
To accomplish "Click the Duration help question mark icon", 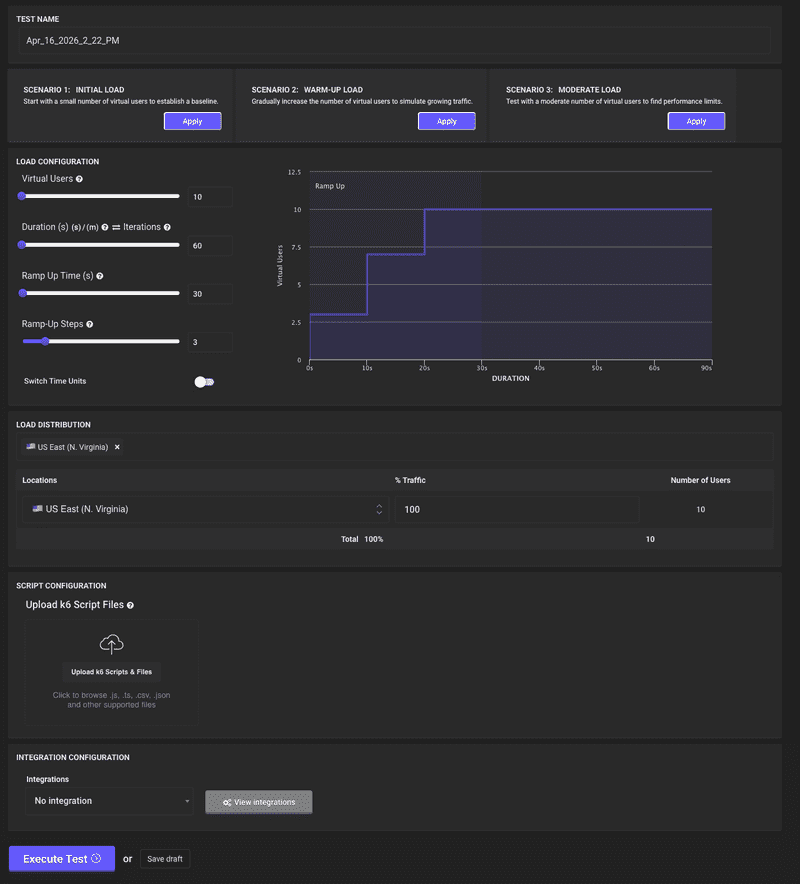I will [x=105, y=228].
